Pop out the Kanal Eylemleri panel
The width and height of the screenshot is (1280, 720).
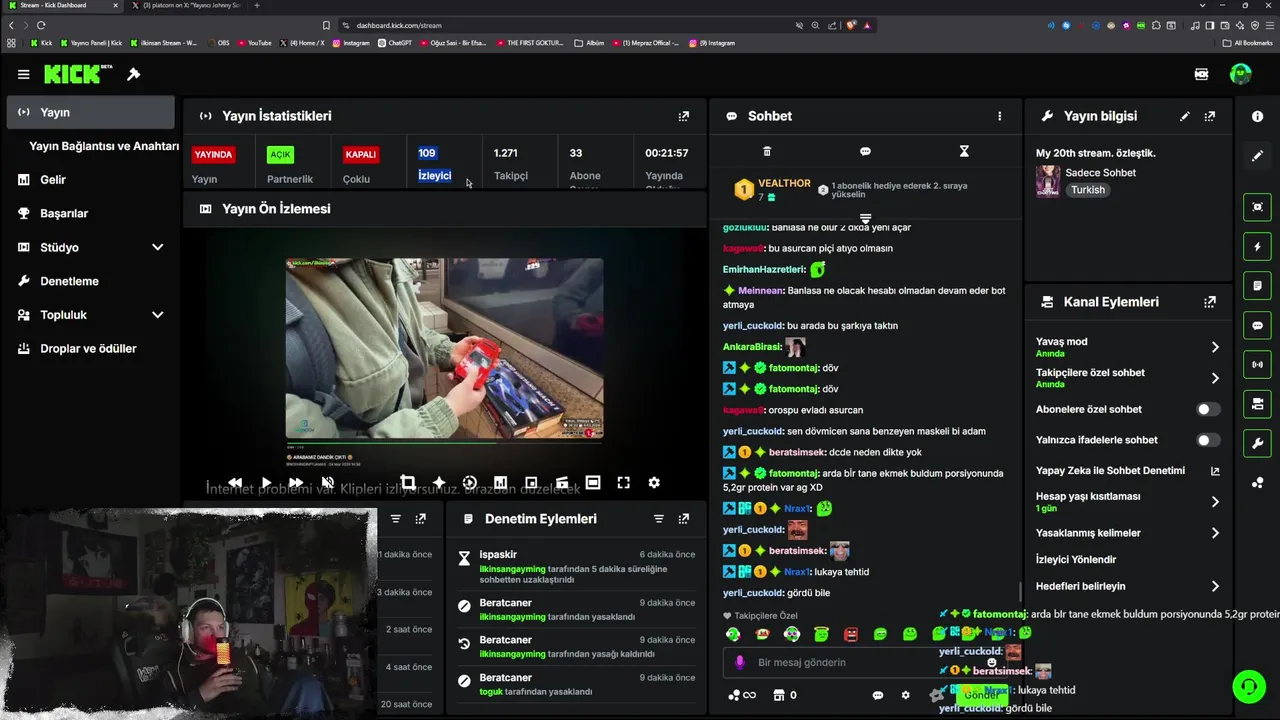pos(1210,302)
